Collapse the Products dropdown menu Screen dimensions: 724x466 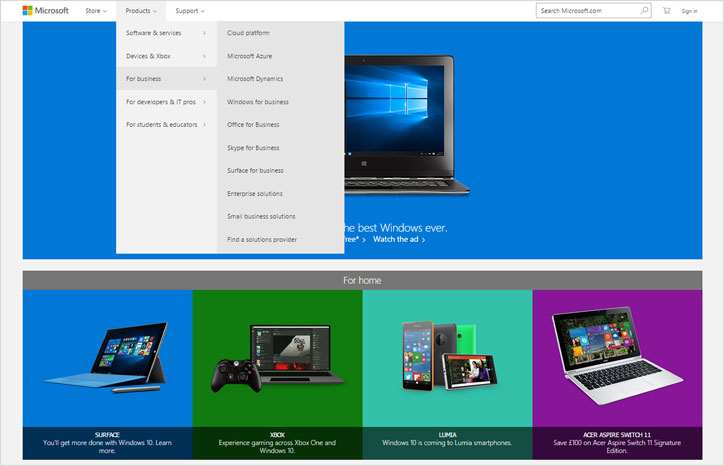pos(141,11)
